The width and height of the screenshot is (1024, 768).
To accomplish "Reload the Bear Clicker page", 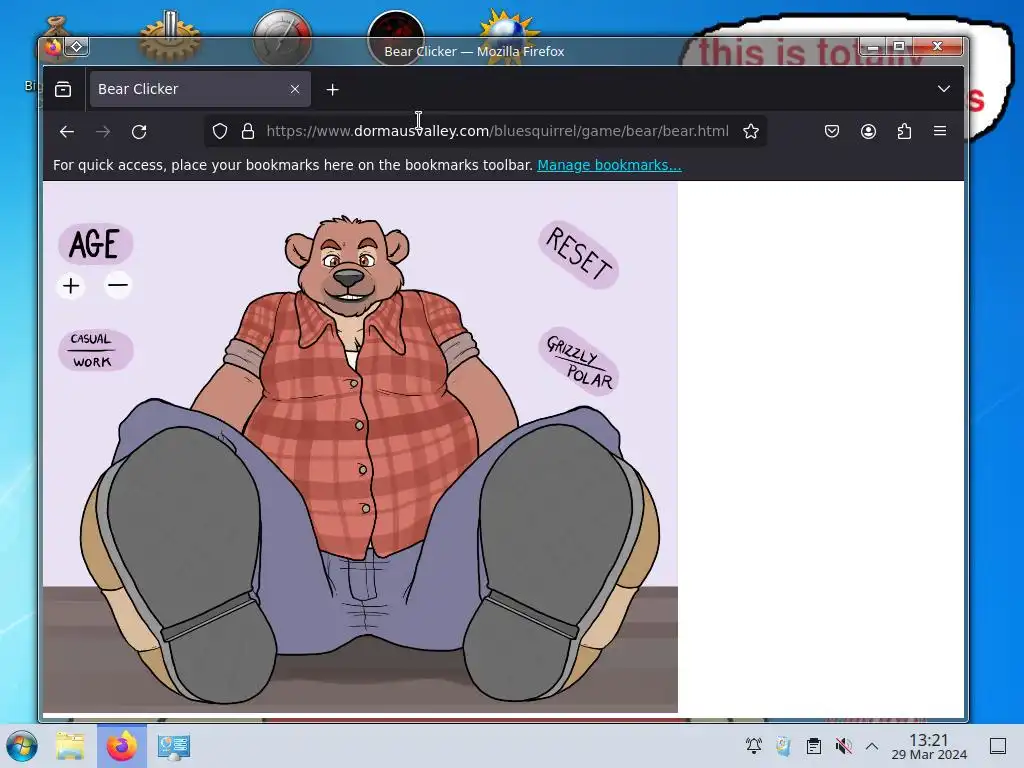I will tap(139, 131).
